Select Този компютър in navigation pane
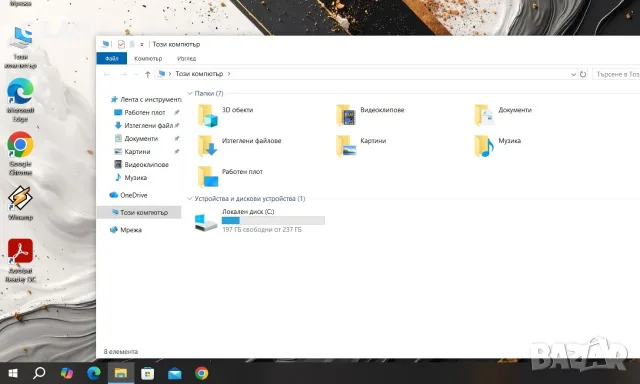640x384 pixels. tap(140, 212)
